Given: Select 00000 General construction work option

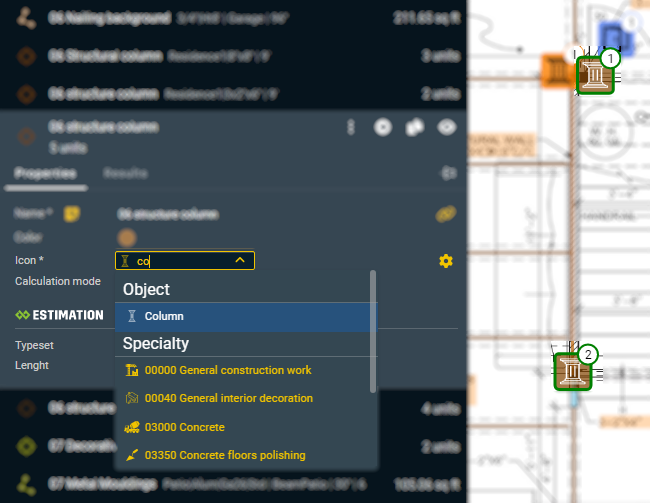Looking at the screenshot, I should tap(228, 370).
